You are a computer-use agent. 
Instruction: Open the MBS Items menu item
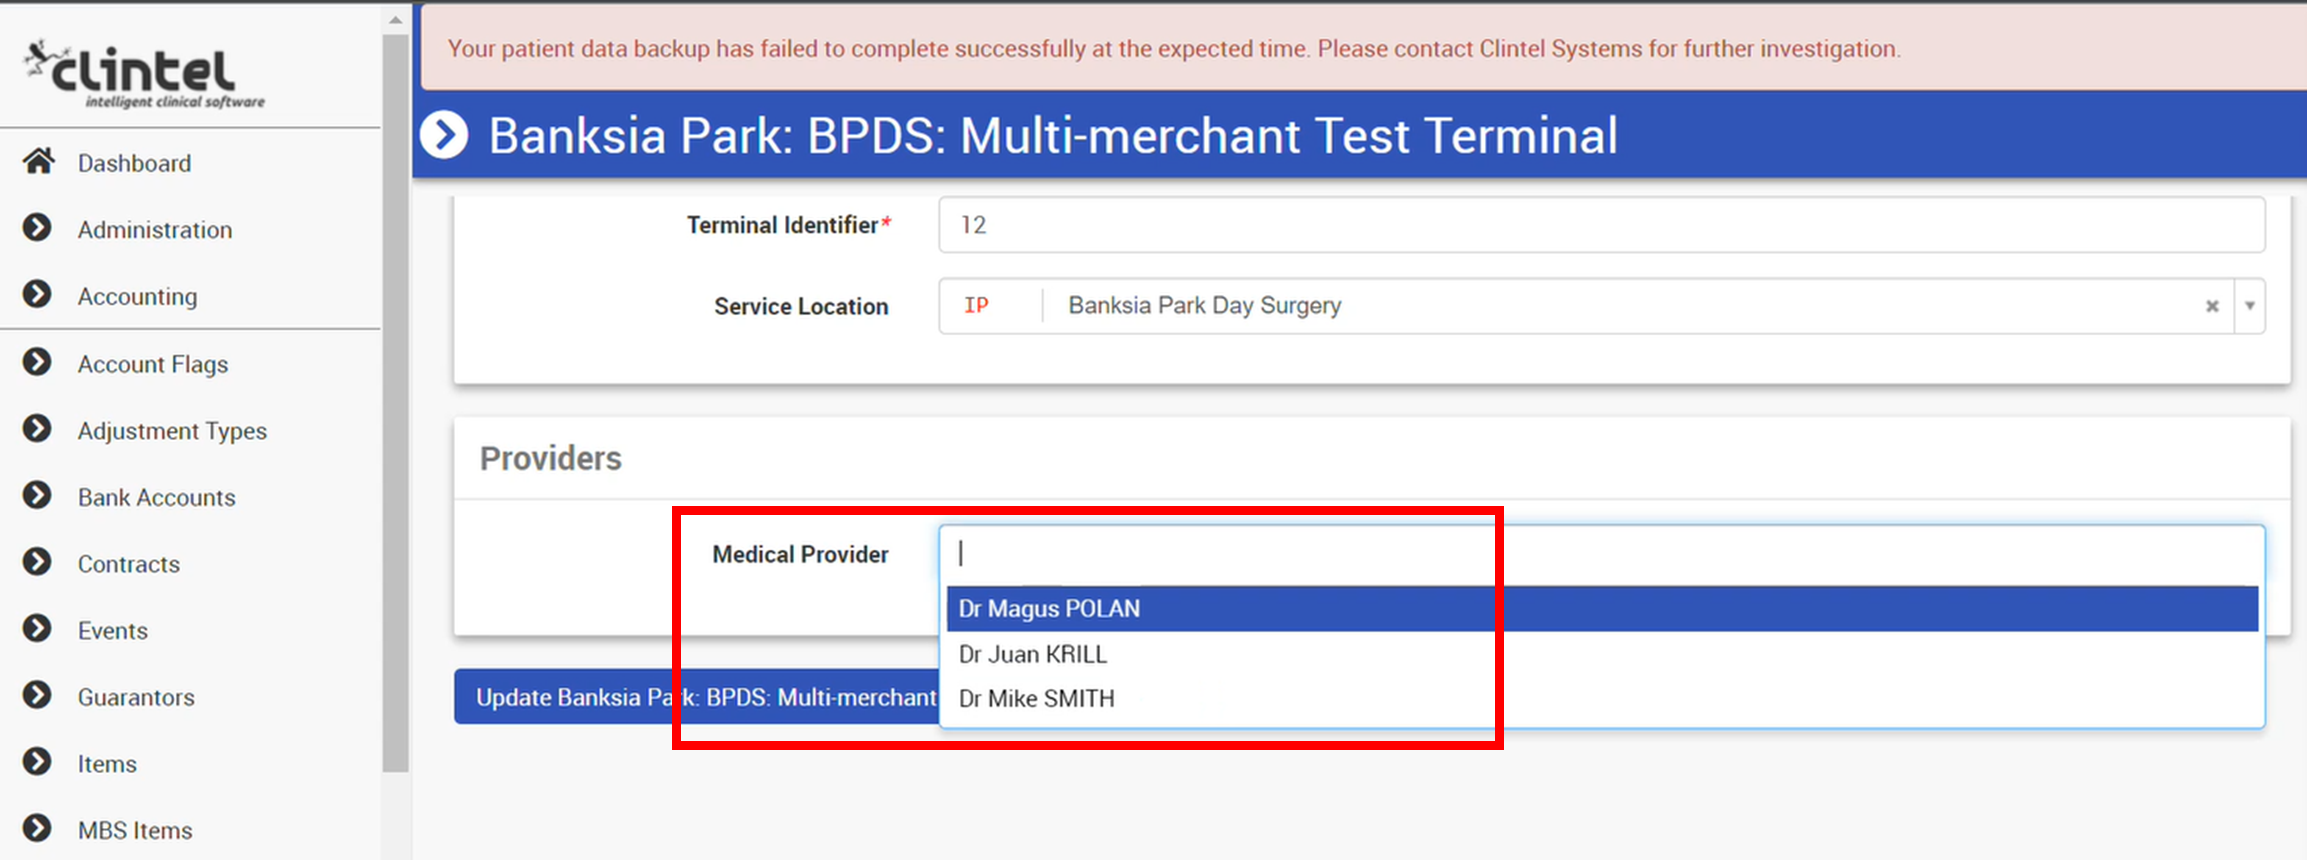[135, 829]
